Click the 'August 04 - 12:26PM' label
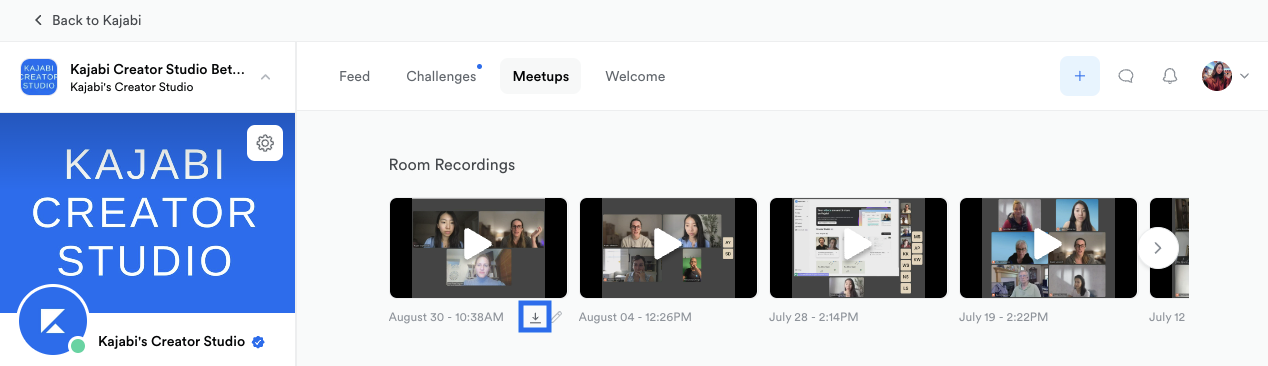The image size is (1268, 366). click(635, 317)
